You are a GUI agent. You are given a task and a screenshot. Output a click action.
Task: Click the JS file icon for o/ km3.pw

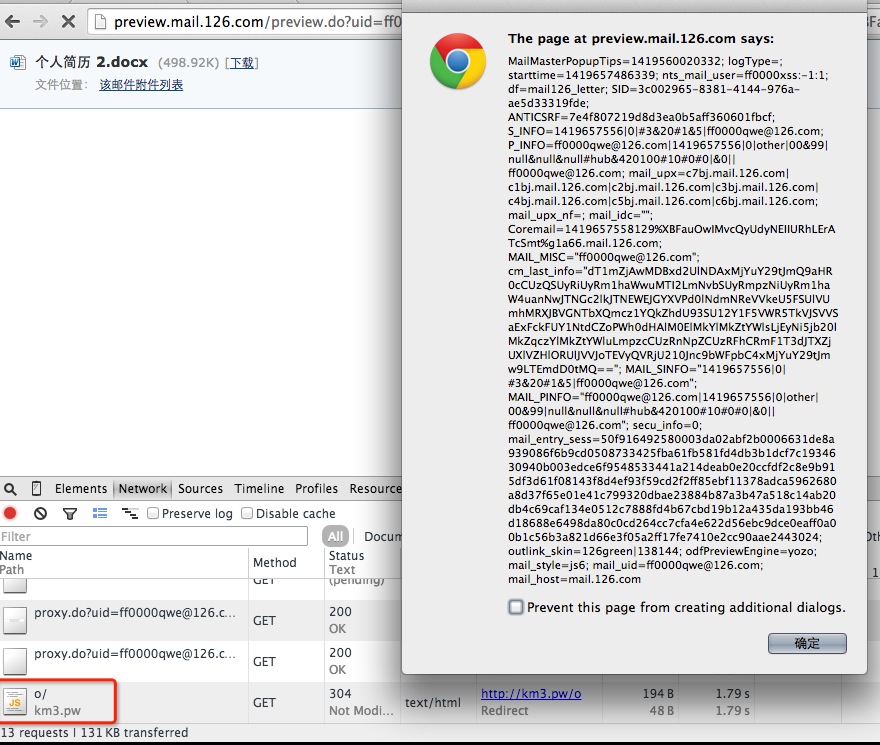pyautogui.click(x=15, y=702)
